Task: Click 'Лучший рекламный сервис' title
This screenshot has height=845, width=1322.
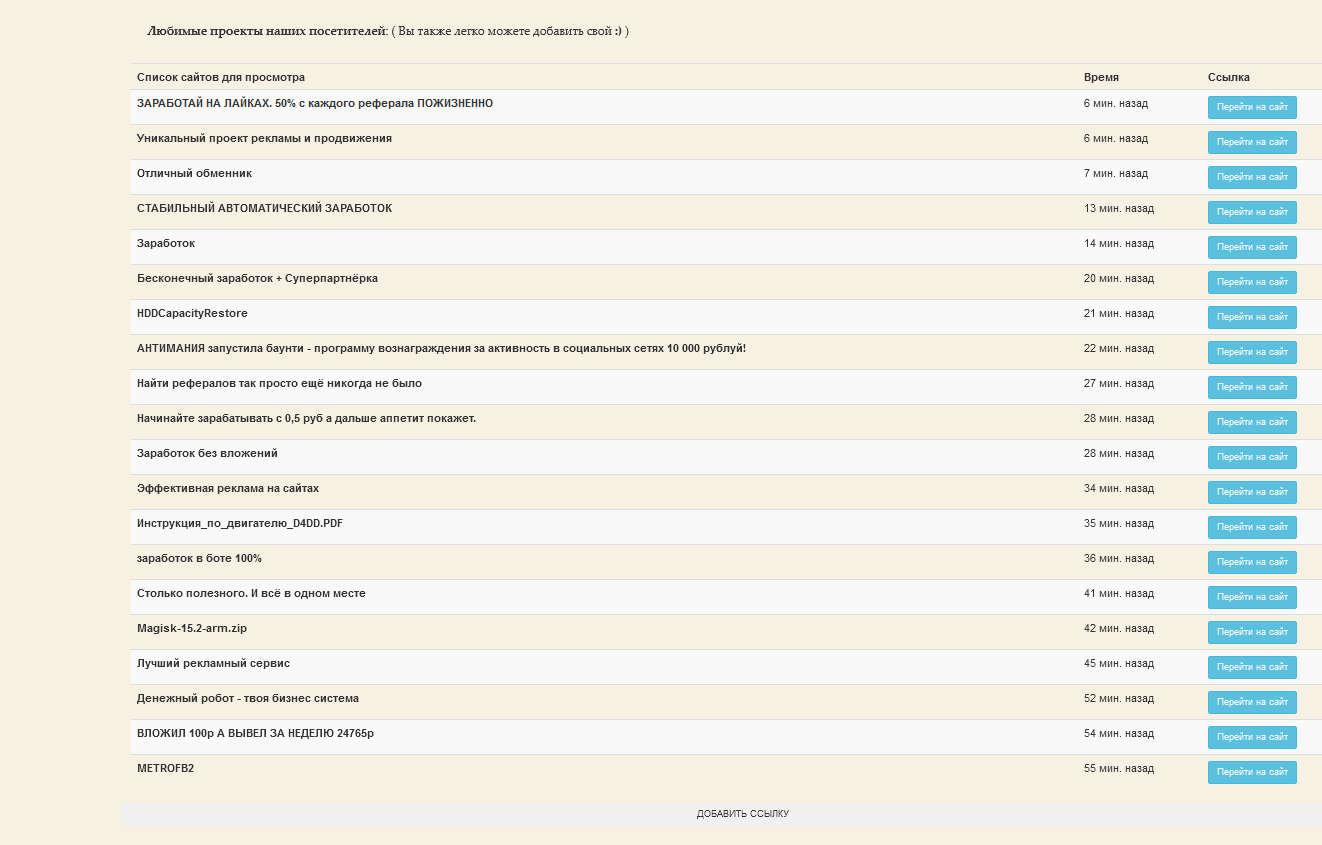Action: [213, 663]
